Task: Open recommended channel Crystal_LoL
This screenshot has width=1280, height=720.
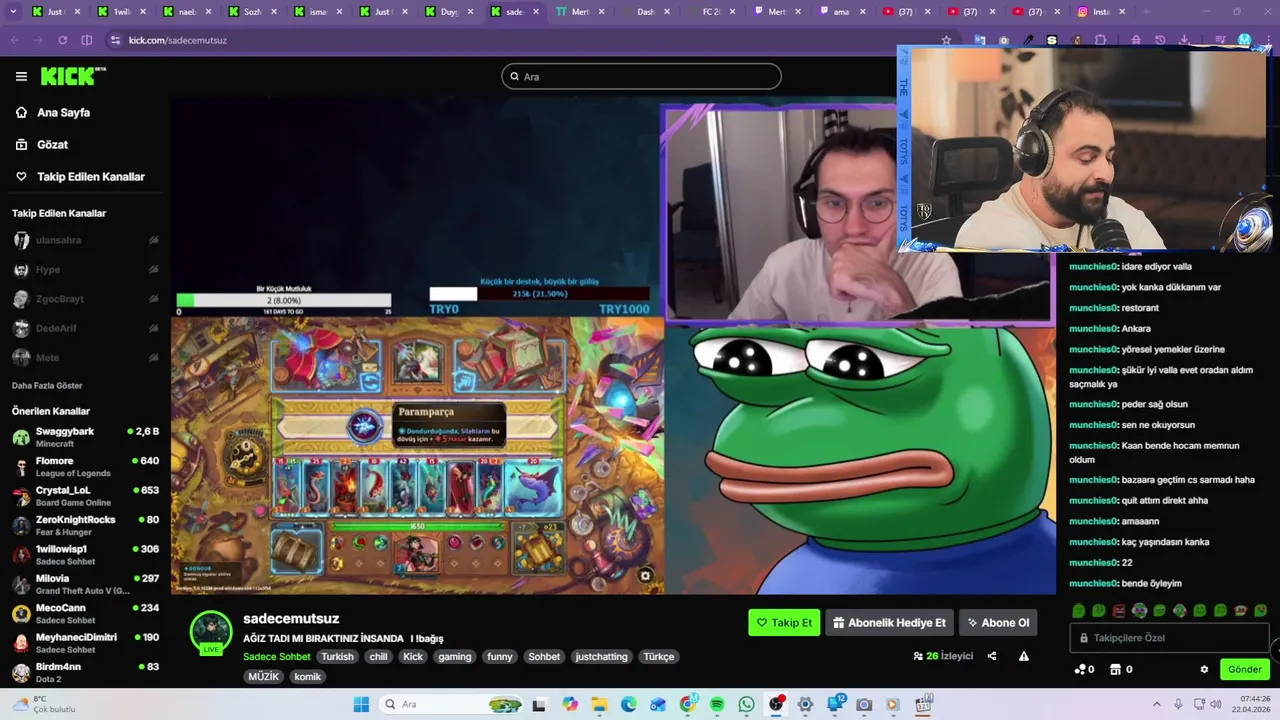Action: click(85, 496)
